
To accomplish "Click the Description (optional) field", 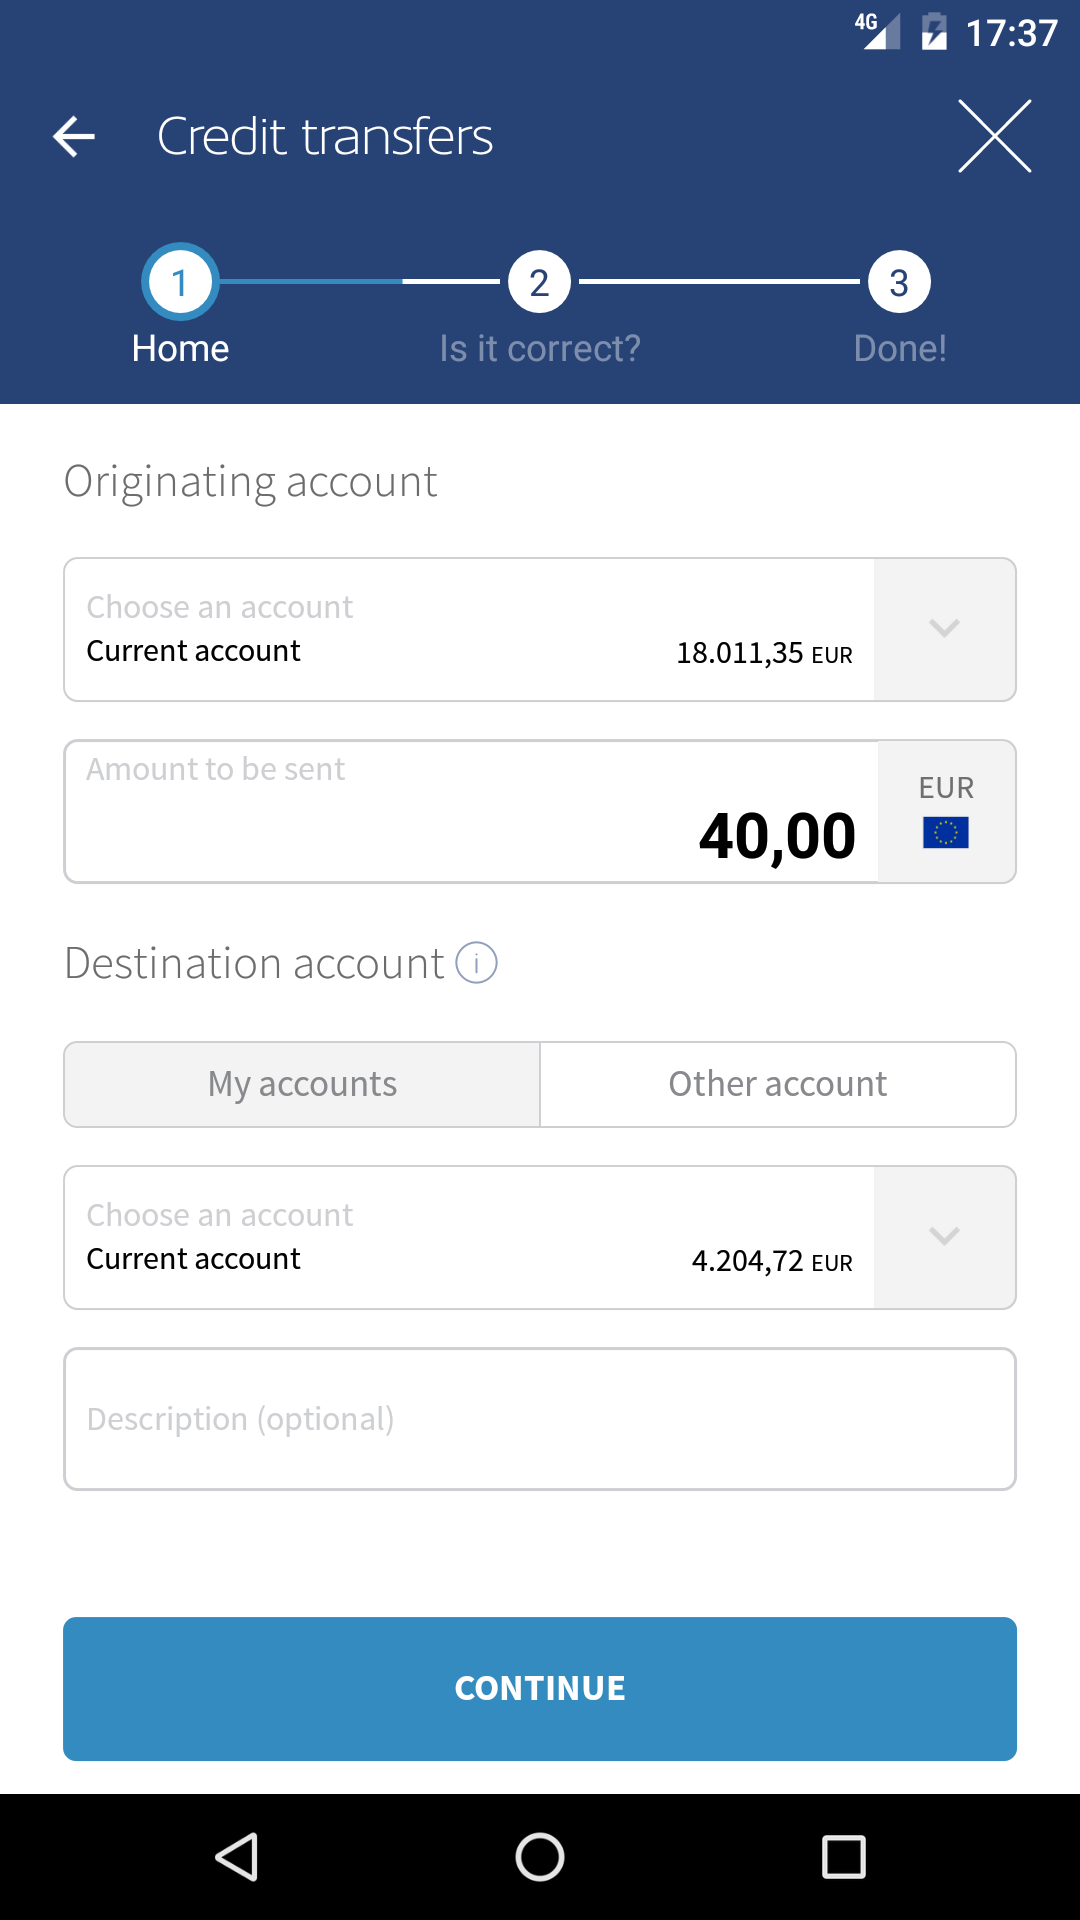I will click(540, 1419).
